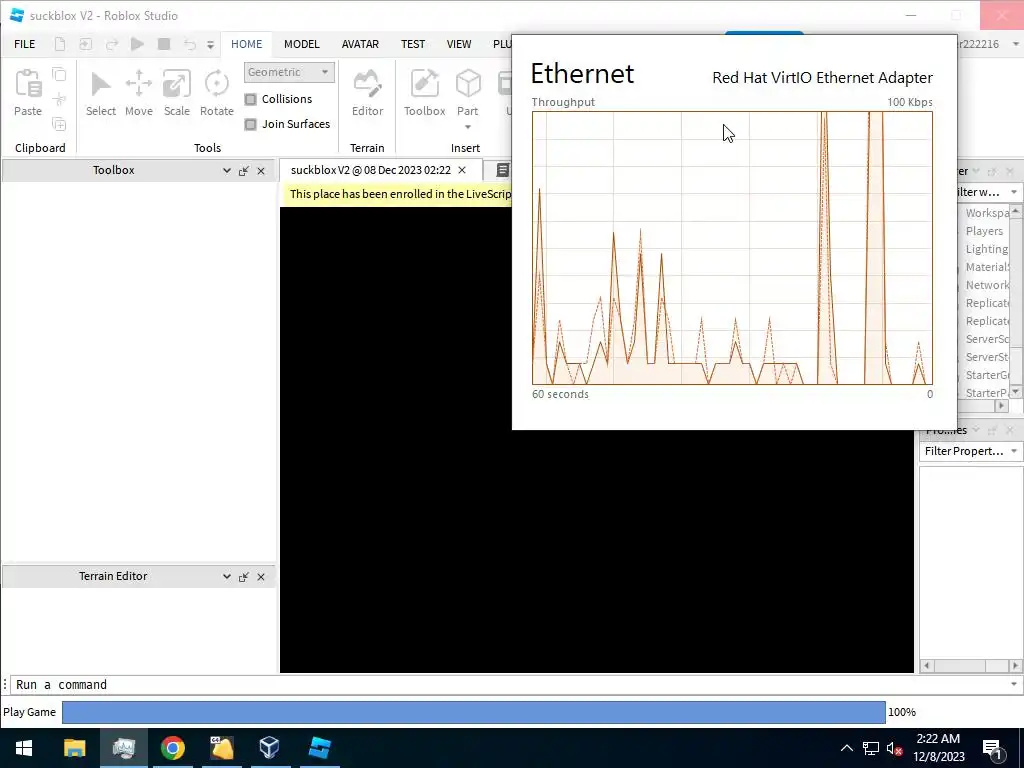Open the command bar history dropdown
The image size is (1024, 768).
(1014, 684)
